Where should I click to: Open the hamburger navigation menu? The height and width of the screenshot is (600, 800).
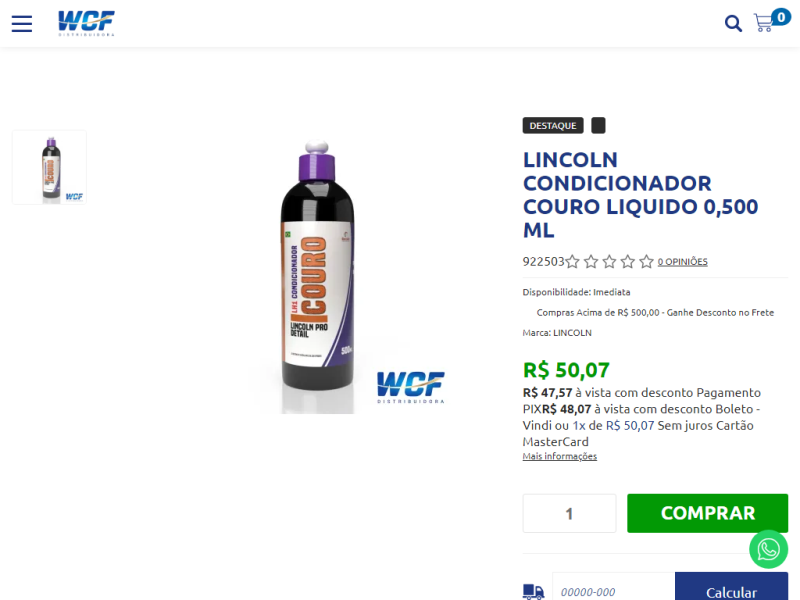click(22, 23)
